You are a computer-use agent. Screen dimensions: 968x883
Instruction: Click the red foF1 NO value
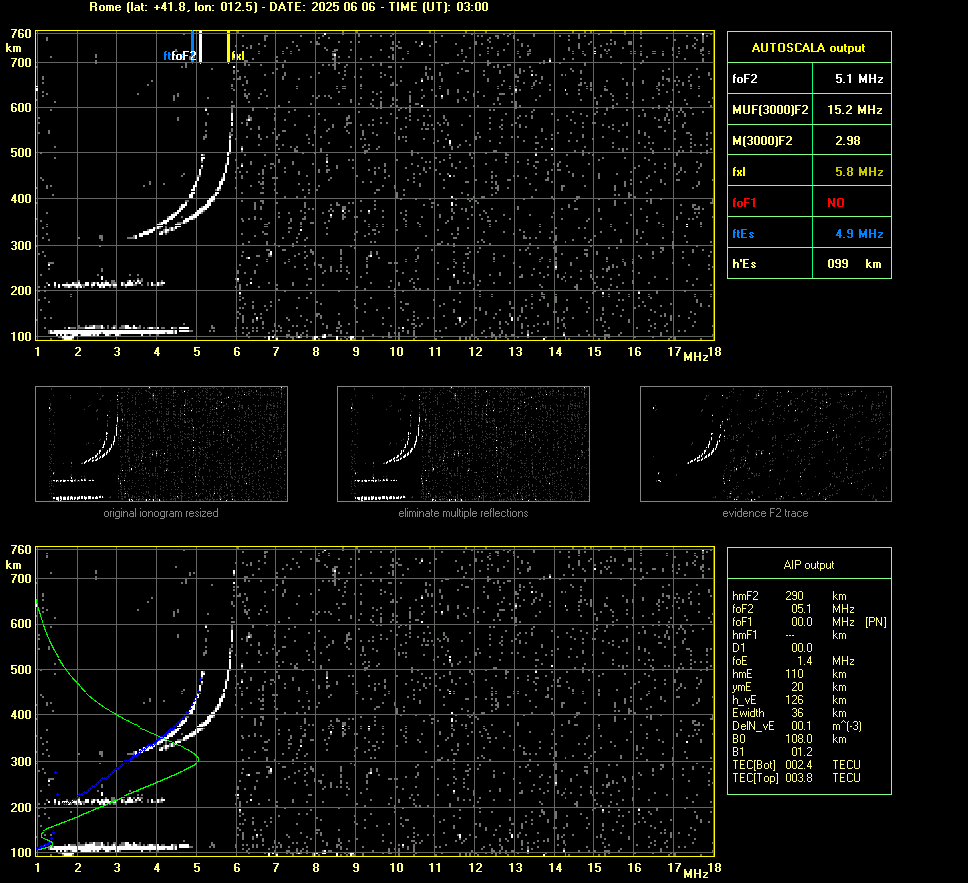point(836,203)
